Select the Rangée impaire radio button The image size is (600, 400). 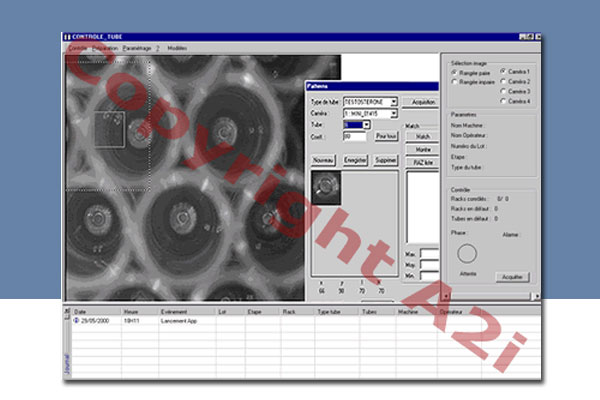(454, 82)
